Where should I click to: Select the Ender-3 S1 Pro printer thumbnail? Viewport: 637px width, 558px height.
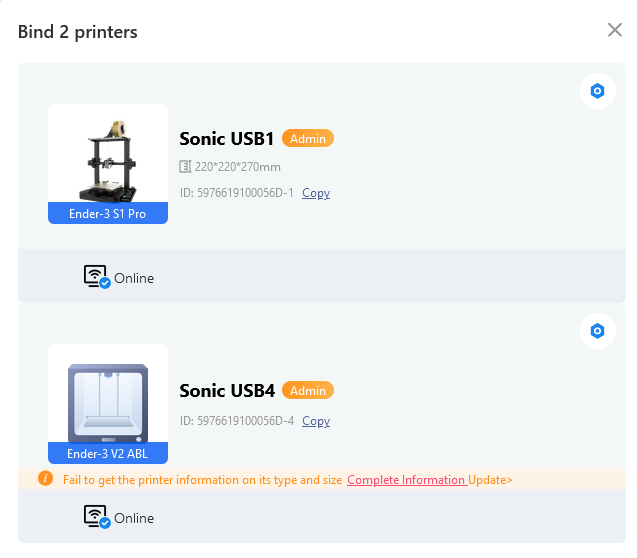coord(108,164)
